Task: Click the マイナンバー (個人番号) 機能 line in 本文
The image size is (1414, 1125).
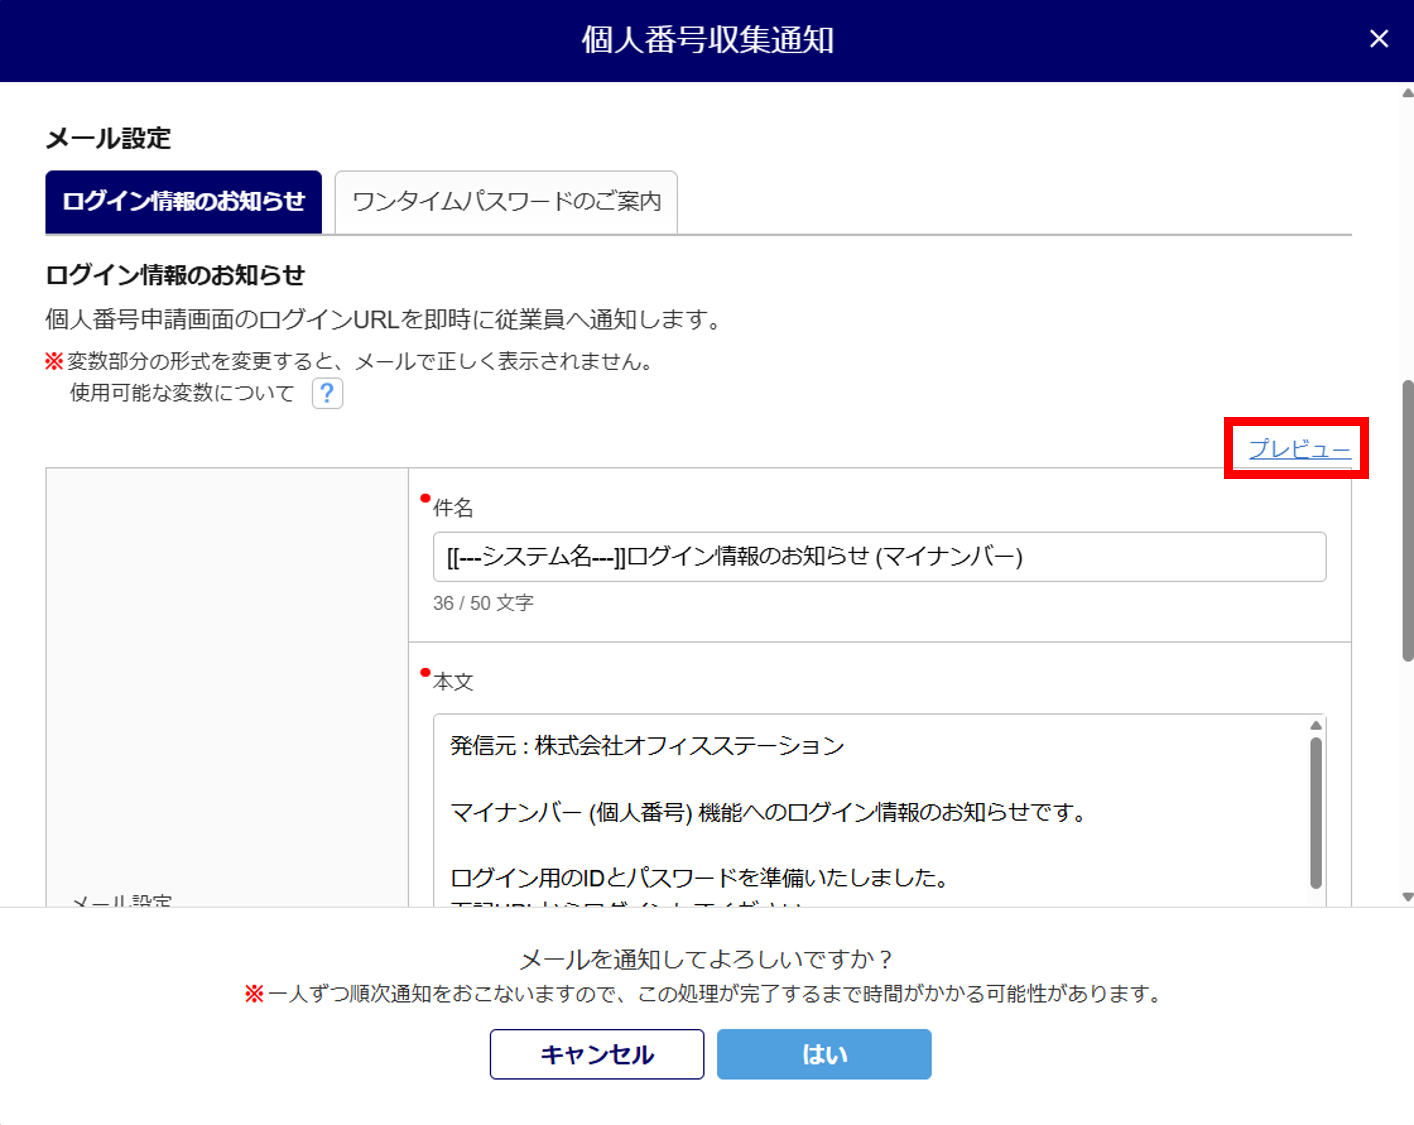Action: 768,812
